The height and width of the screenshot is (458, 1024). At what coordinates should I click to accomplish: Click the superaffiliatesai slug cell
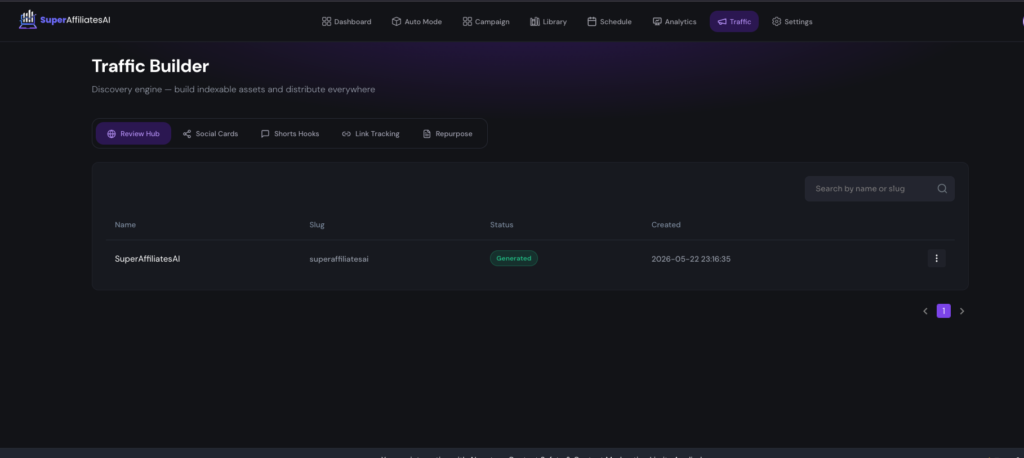(339, 259)
